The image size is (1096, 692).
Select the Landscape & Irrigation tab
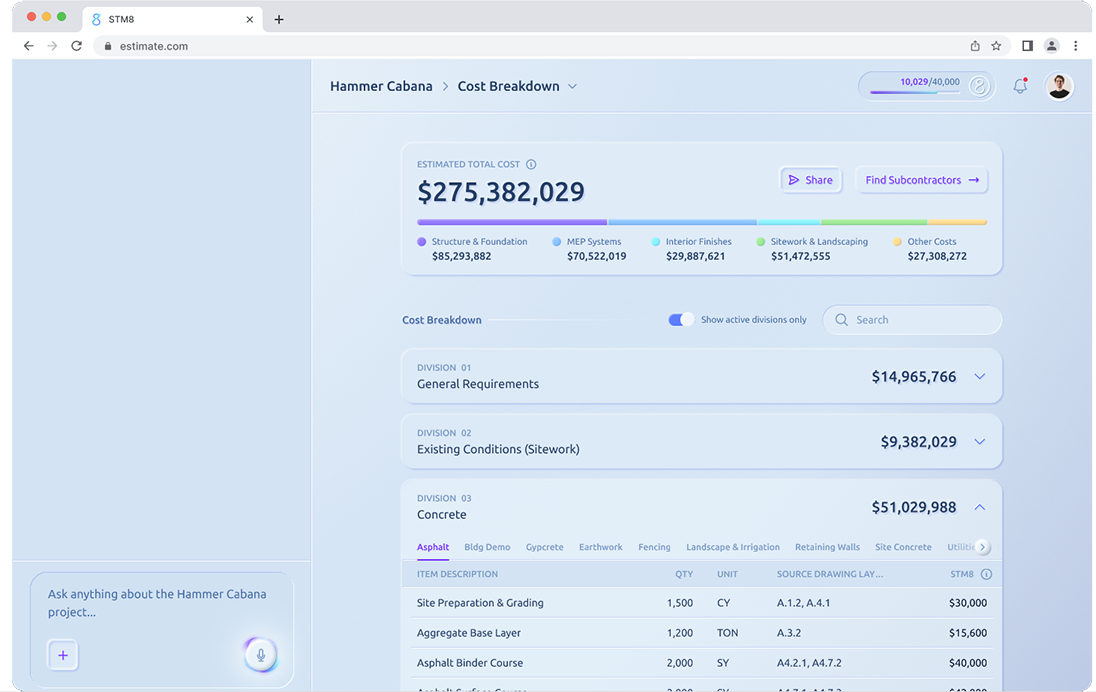pyautogui.click(x=733, y=547)
